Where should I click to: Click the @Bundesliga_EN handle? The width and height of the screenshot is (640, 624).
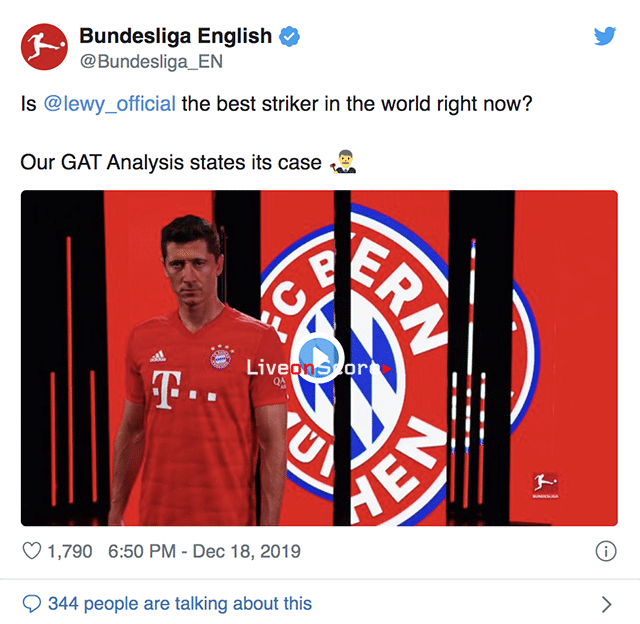(151, 62)
